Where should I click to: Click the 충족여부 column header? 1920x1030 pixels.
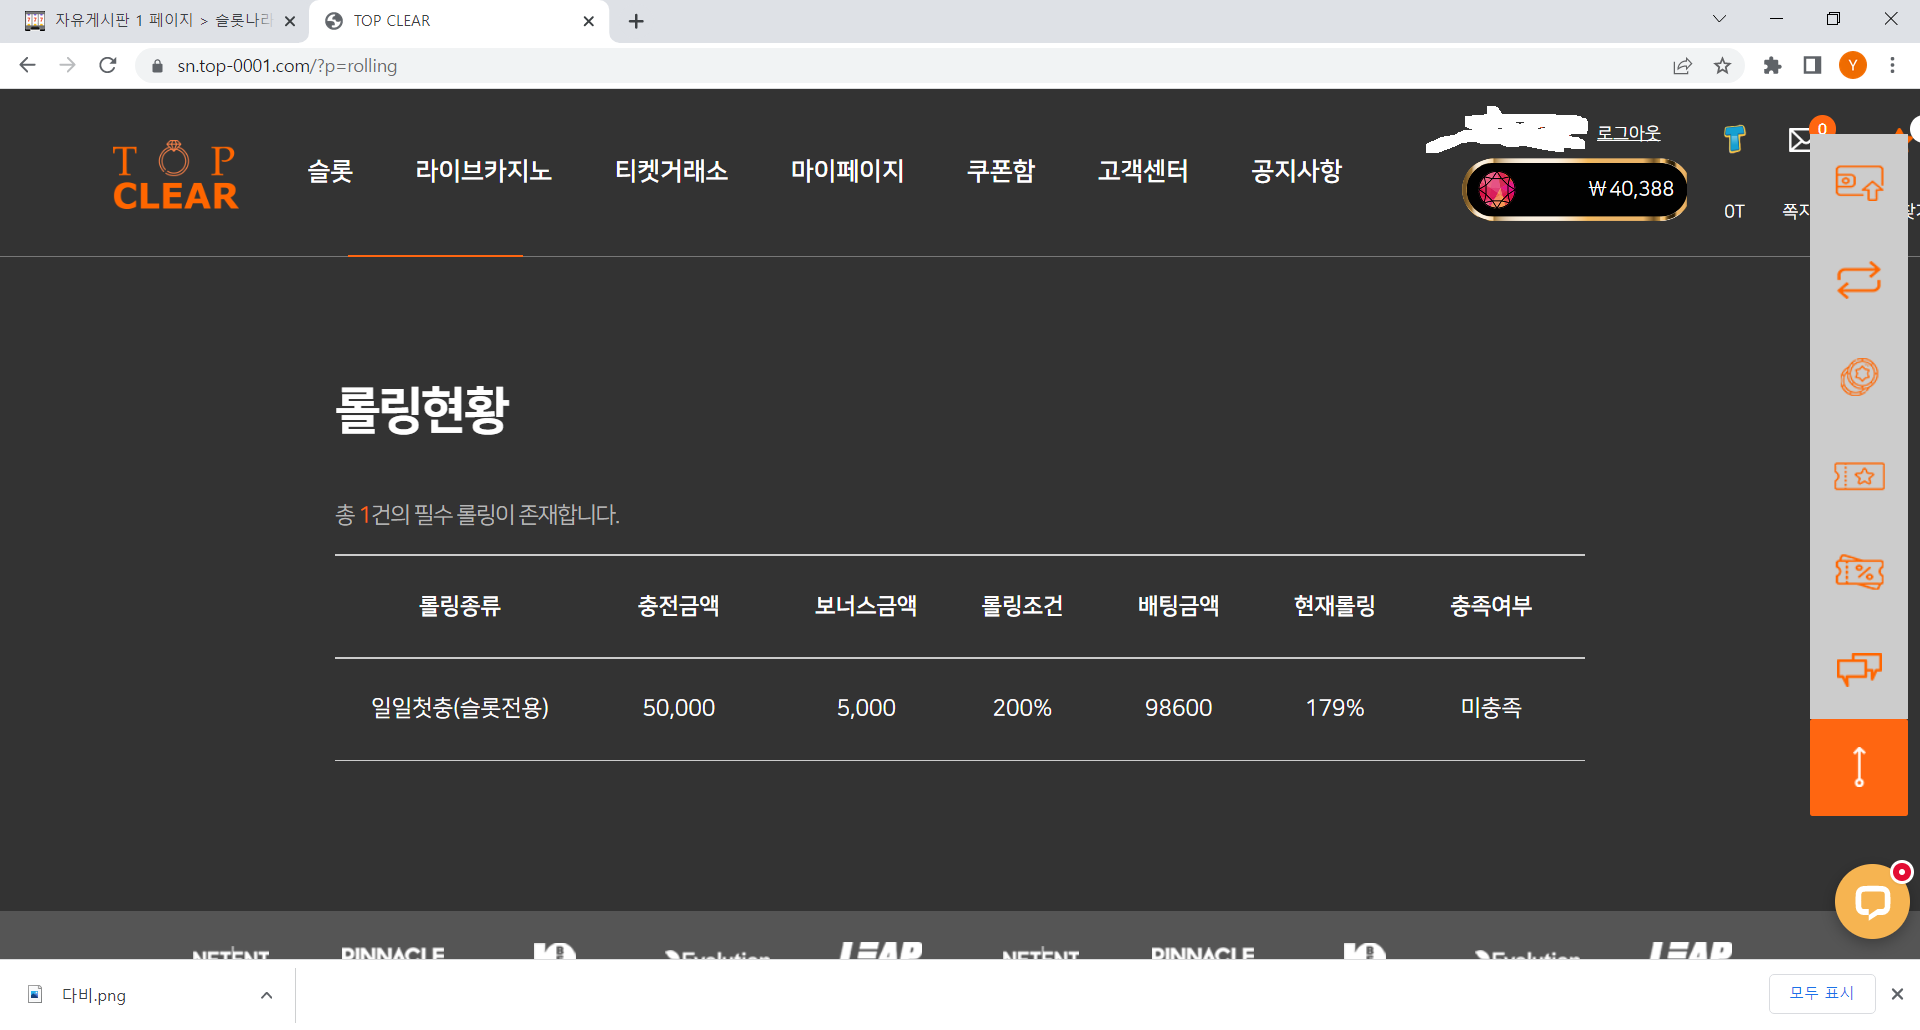[1491, 606]
